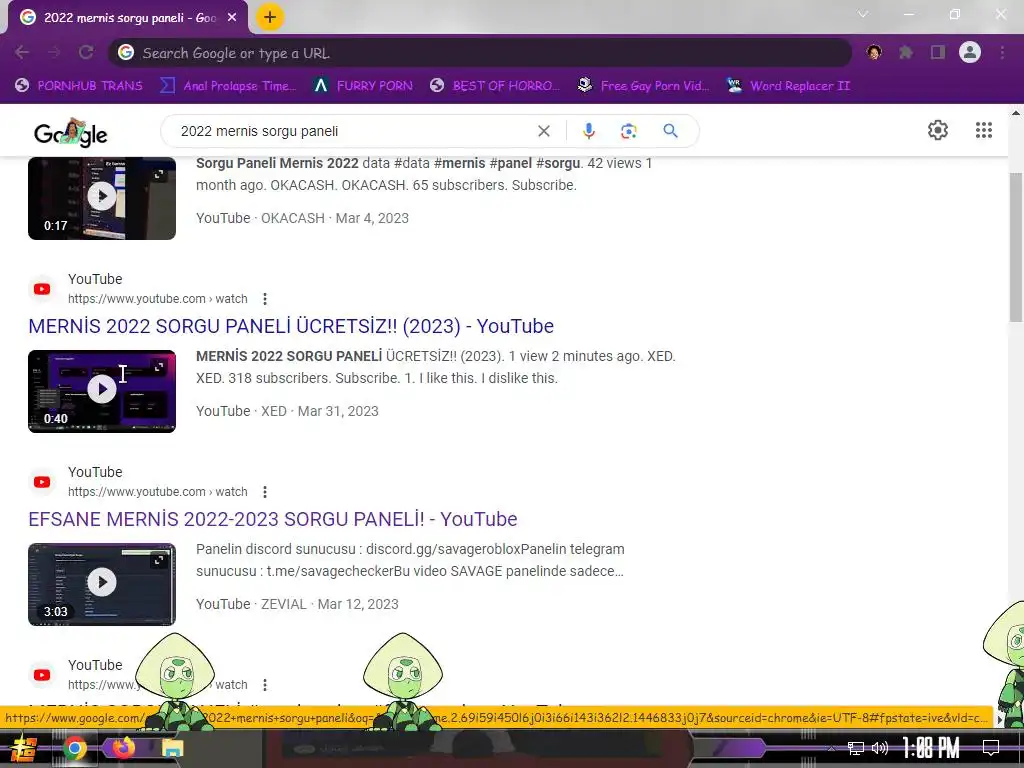
Task: Expand the 0:40 video preview
Action: point(159,367)
